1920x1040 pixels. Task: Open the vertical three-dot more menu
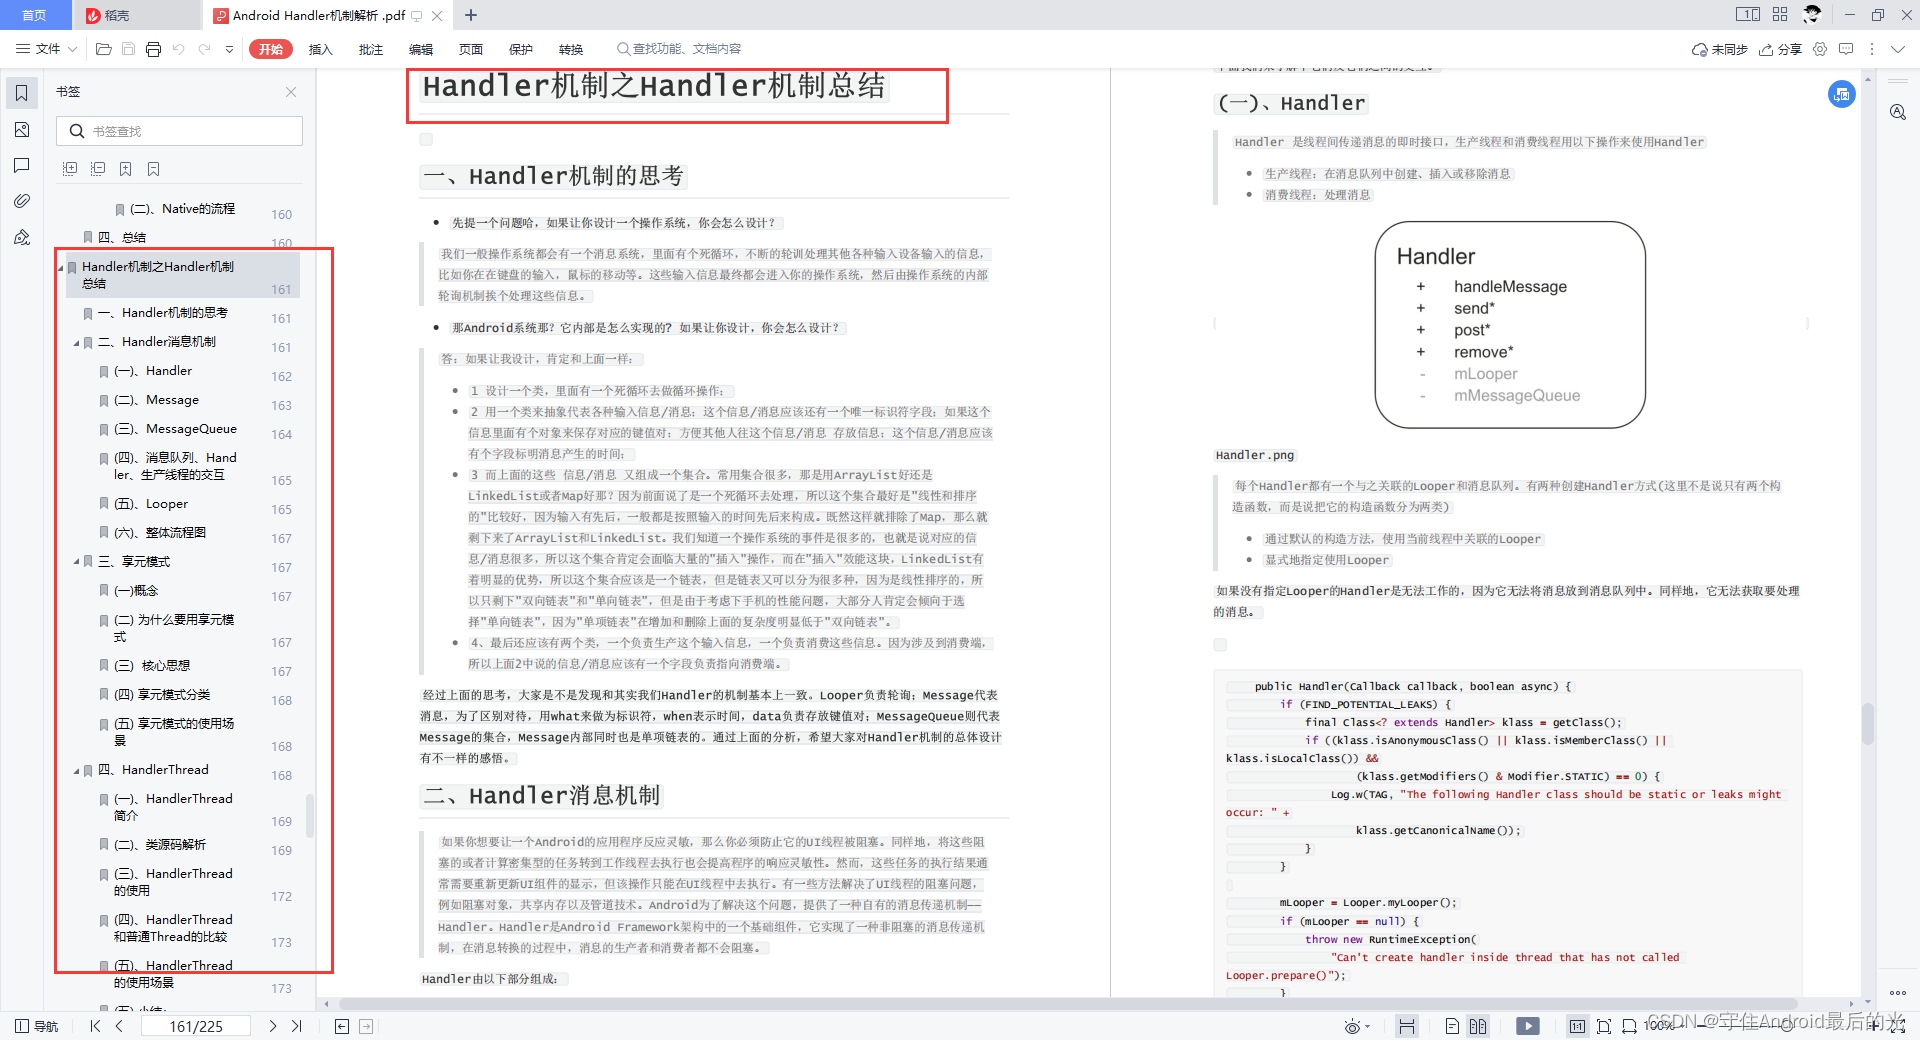click(1871, 49)
